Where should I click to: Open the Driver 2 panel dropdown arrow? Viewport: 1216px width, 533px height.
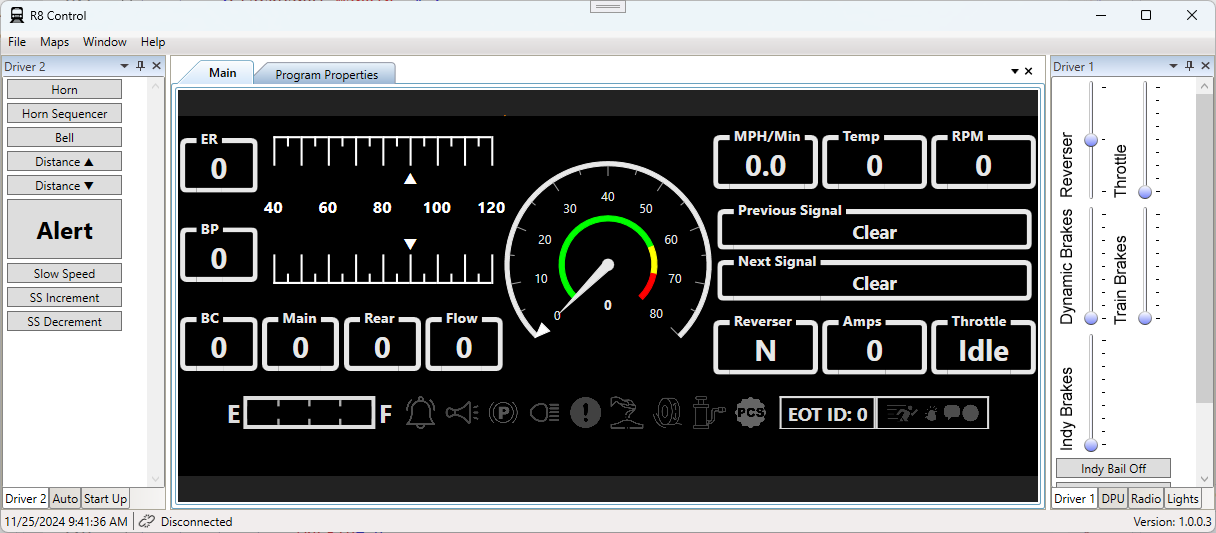[125, 66]
